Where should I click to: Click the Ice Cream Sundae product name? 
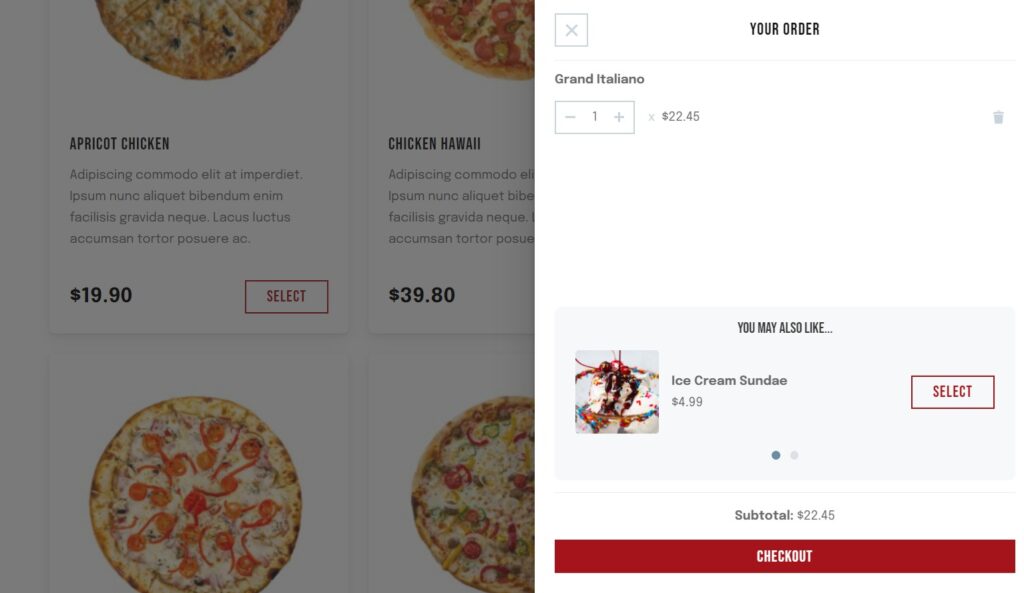click(x=729, y=380)
